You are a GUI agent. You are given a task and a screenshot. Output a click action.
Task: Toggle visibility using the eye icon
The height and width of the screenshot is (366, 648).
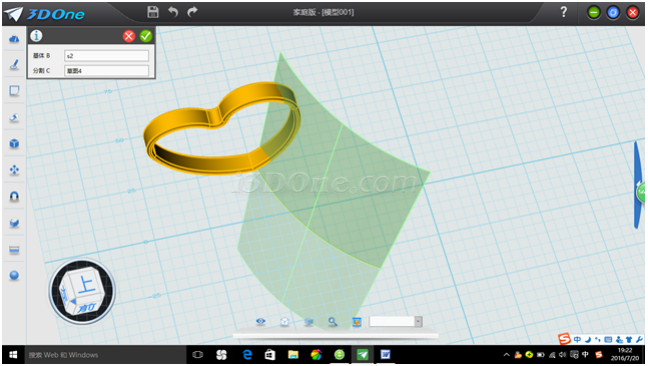coord(261,321)
